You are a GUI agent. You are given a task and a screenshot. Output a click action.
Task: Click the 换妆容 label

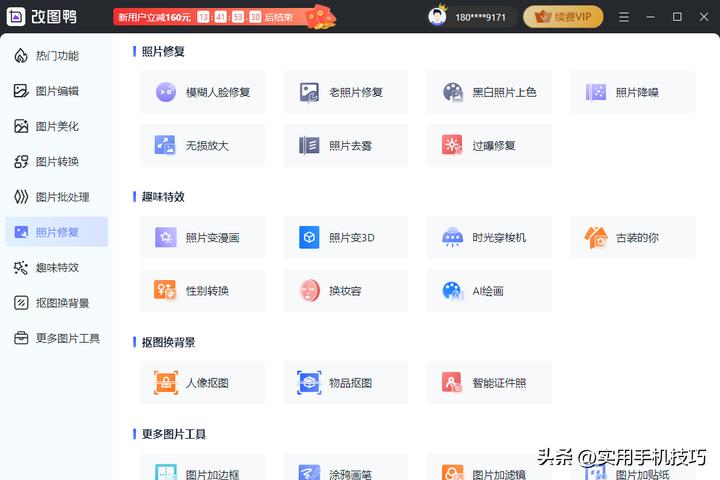345,291
